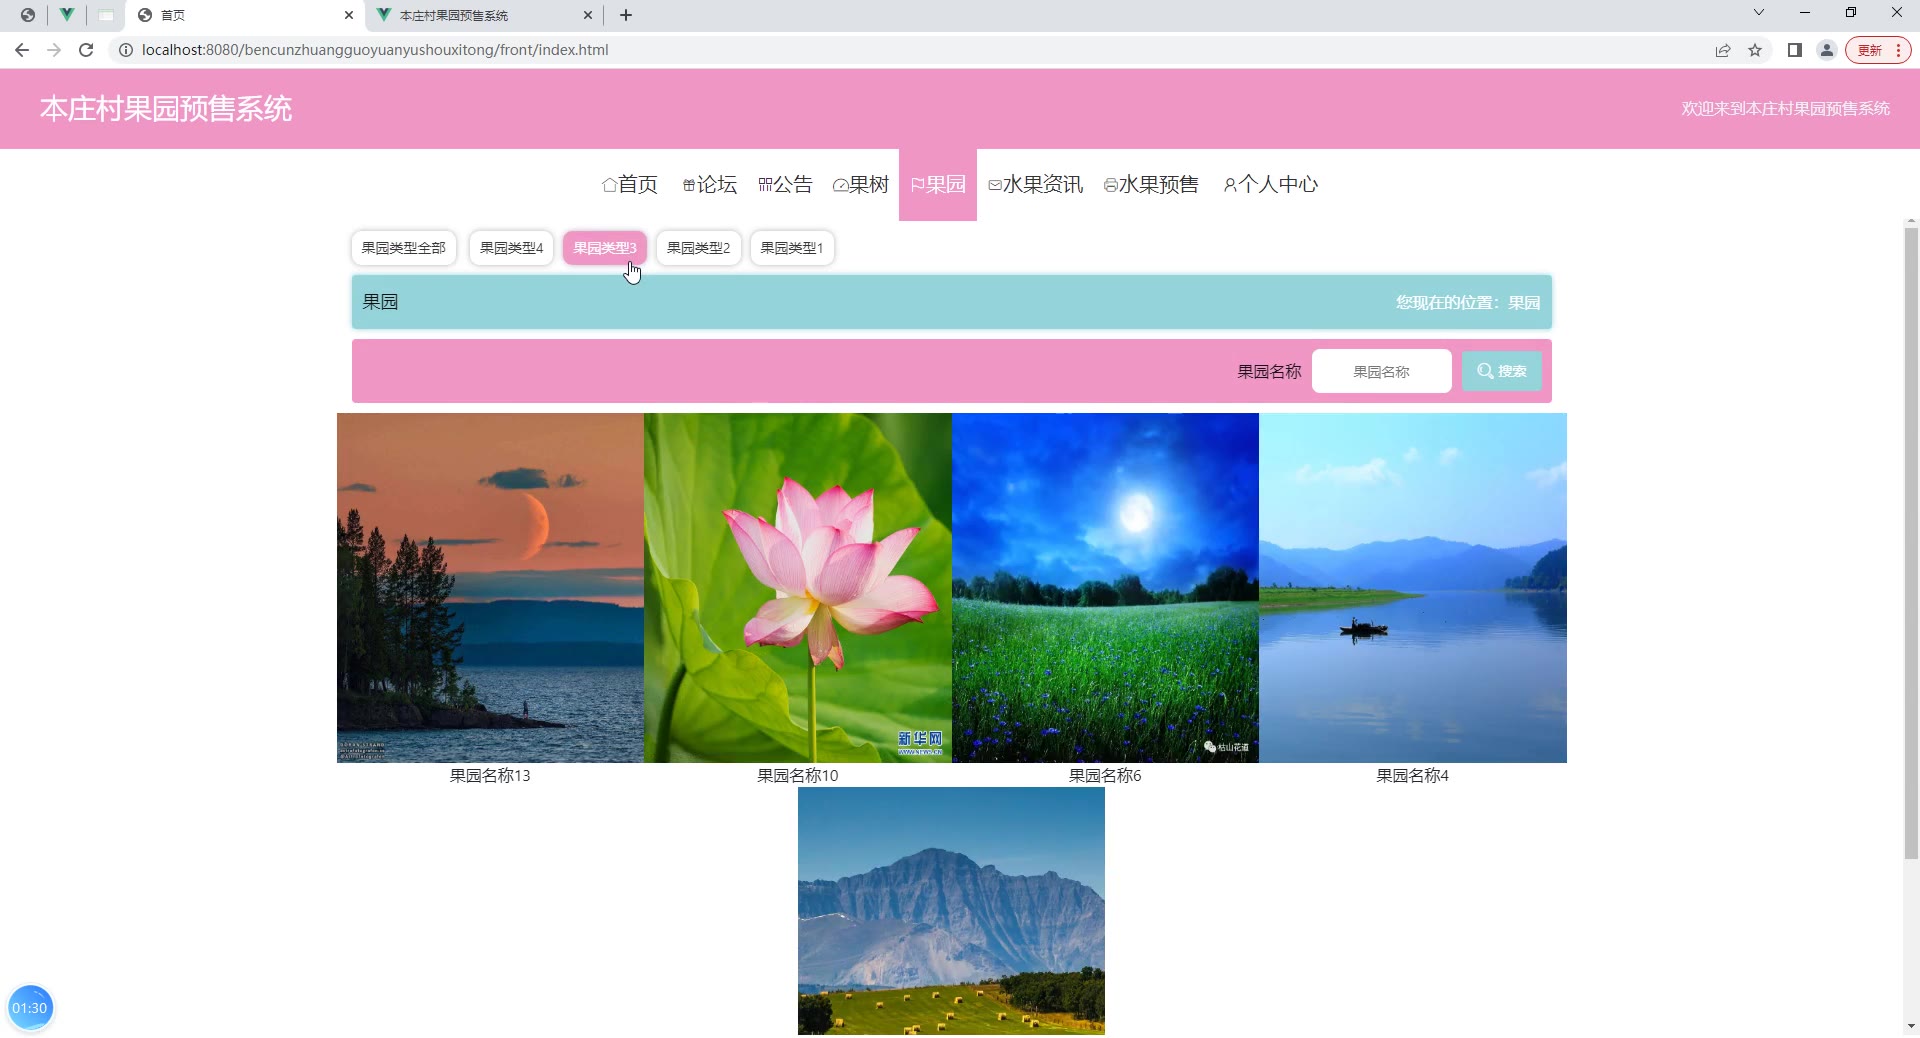Go back using browser back arrow
The height and width of the screenshot is (1038, 1920).
tap(22, 50)
